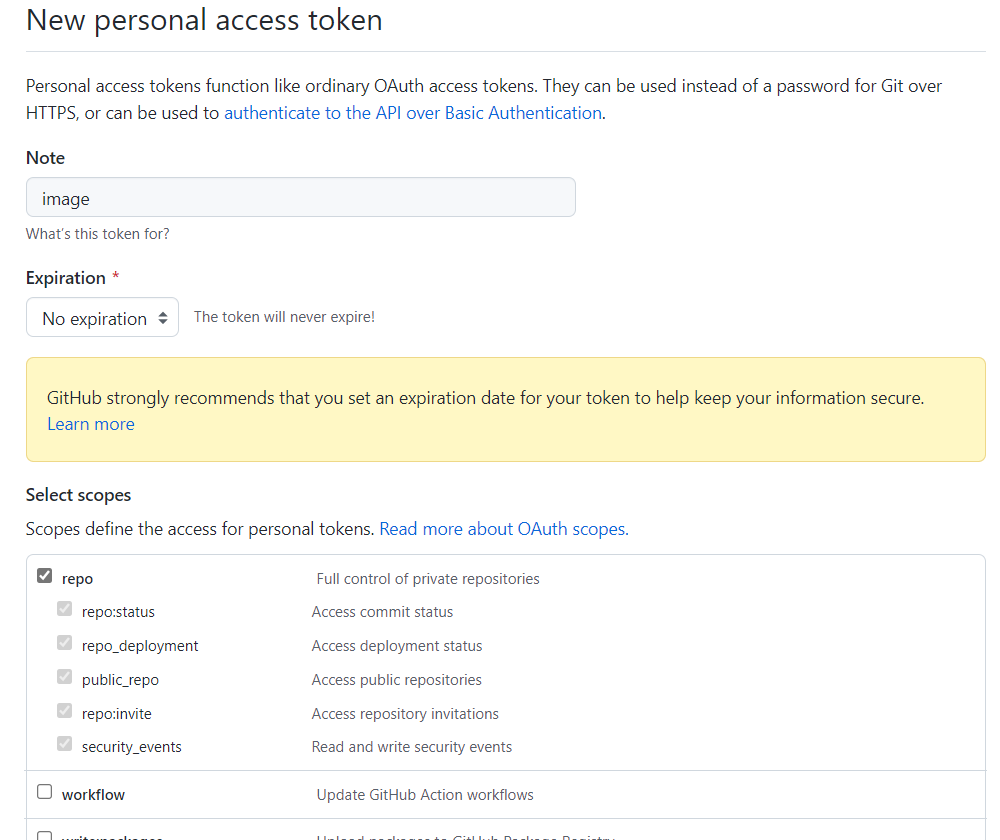Viewport: 1000px width, 840px height.
Task: Open the API Basic Authentication link
Action: 412,113
